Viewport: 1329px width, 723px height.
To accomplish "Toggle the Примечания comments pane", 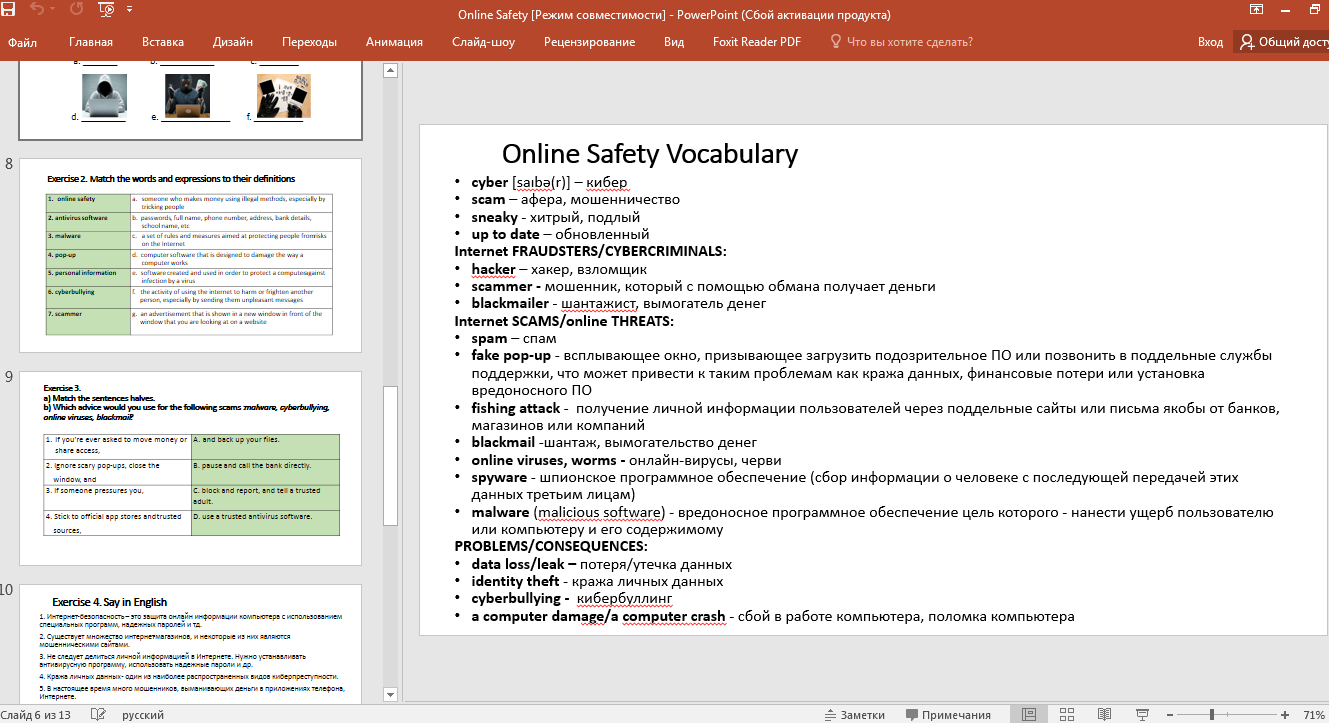I will point(948,714).
